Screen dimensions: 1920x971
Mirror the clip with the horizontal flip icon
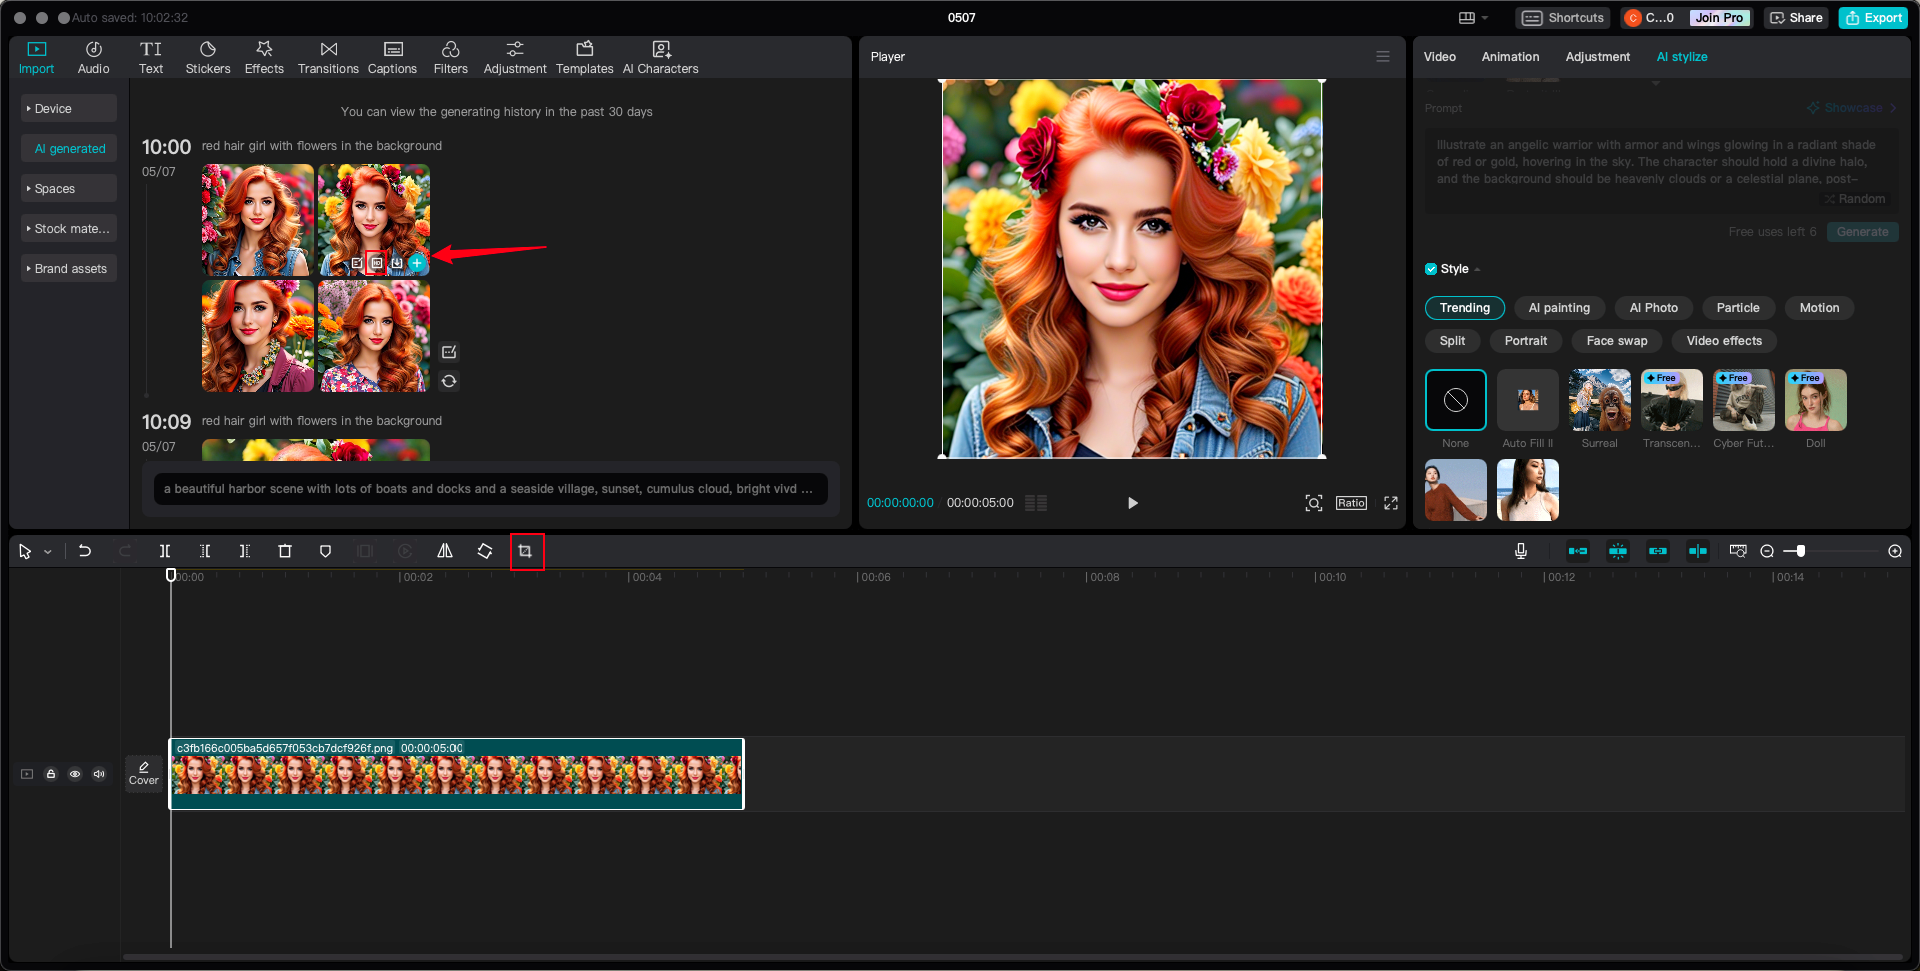[x=445, y=551]
